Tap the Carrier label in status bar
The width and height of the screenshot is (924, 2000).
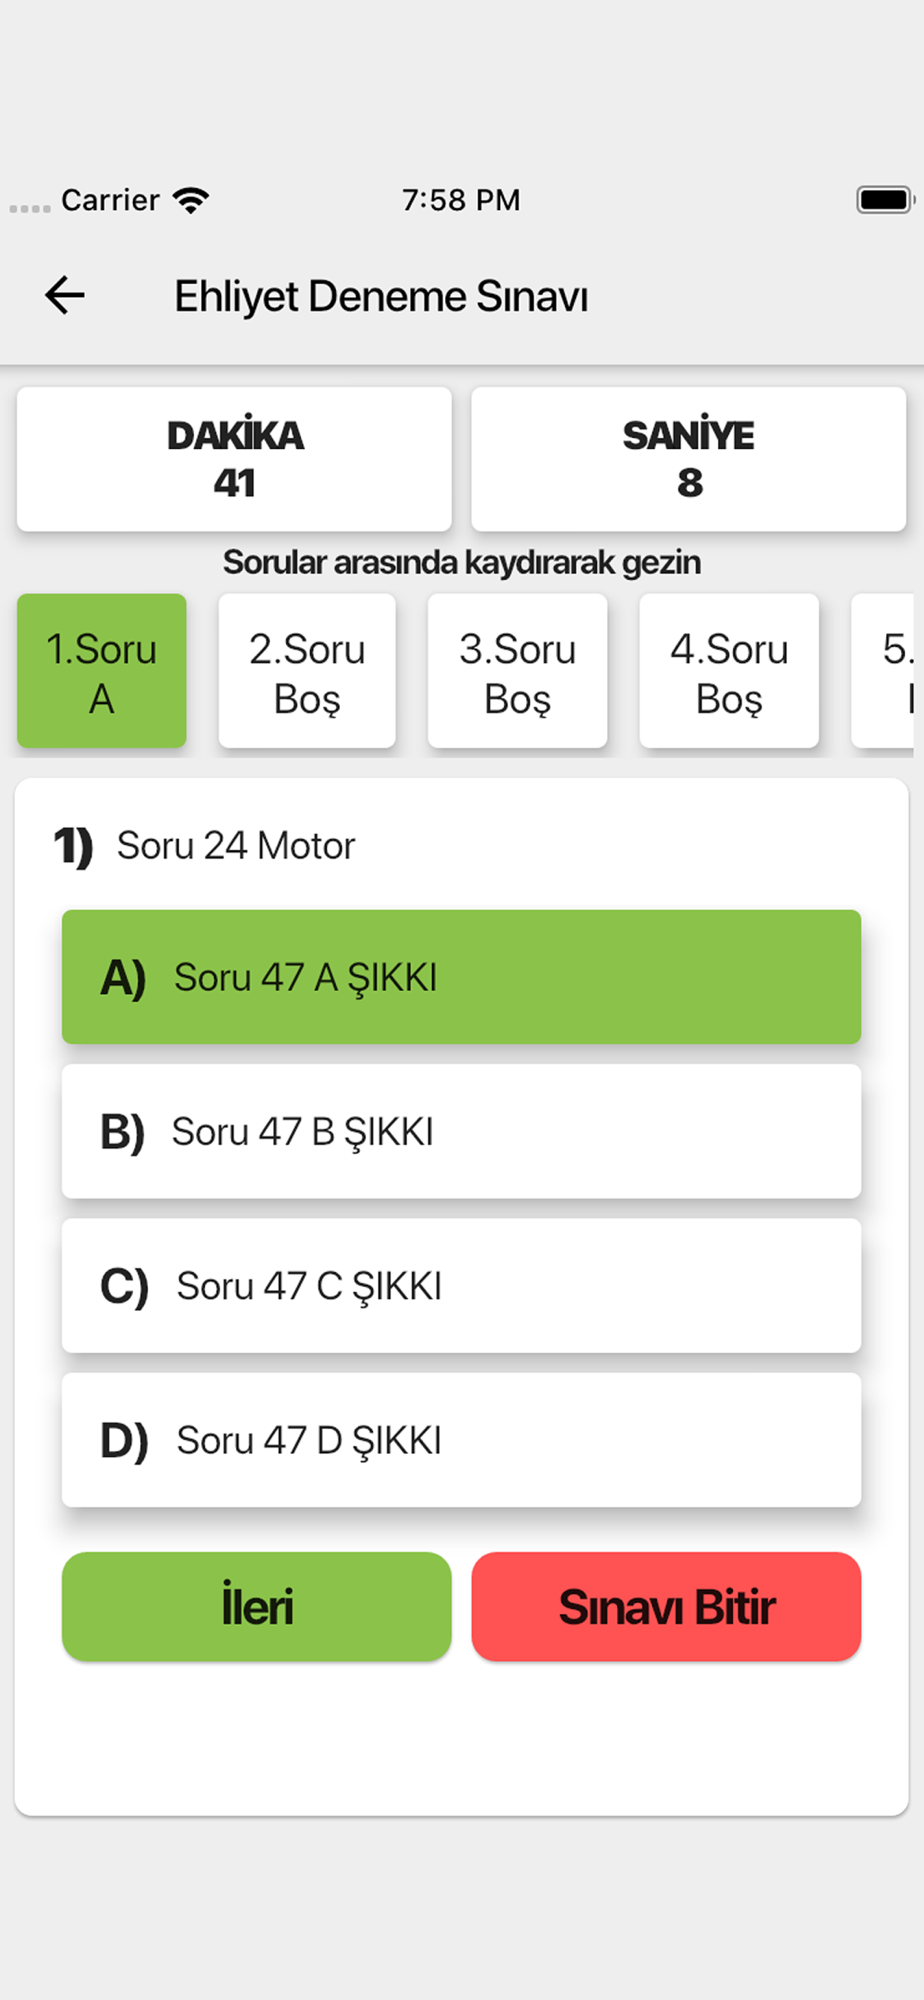point(110,200)
